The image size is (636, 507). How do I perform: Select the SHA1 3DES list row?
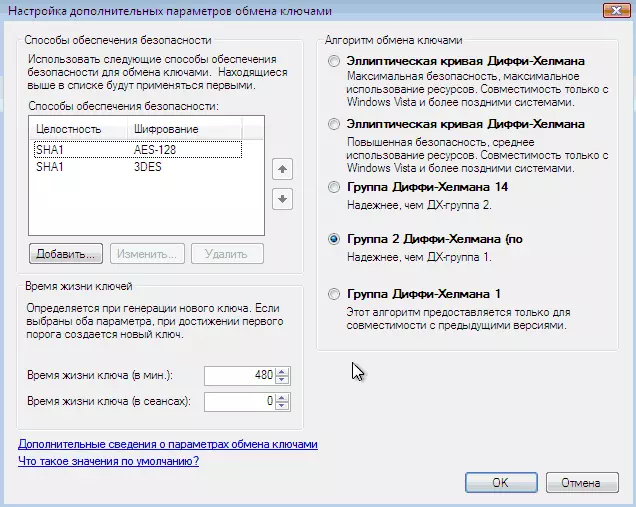click(136, 167)
